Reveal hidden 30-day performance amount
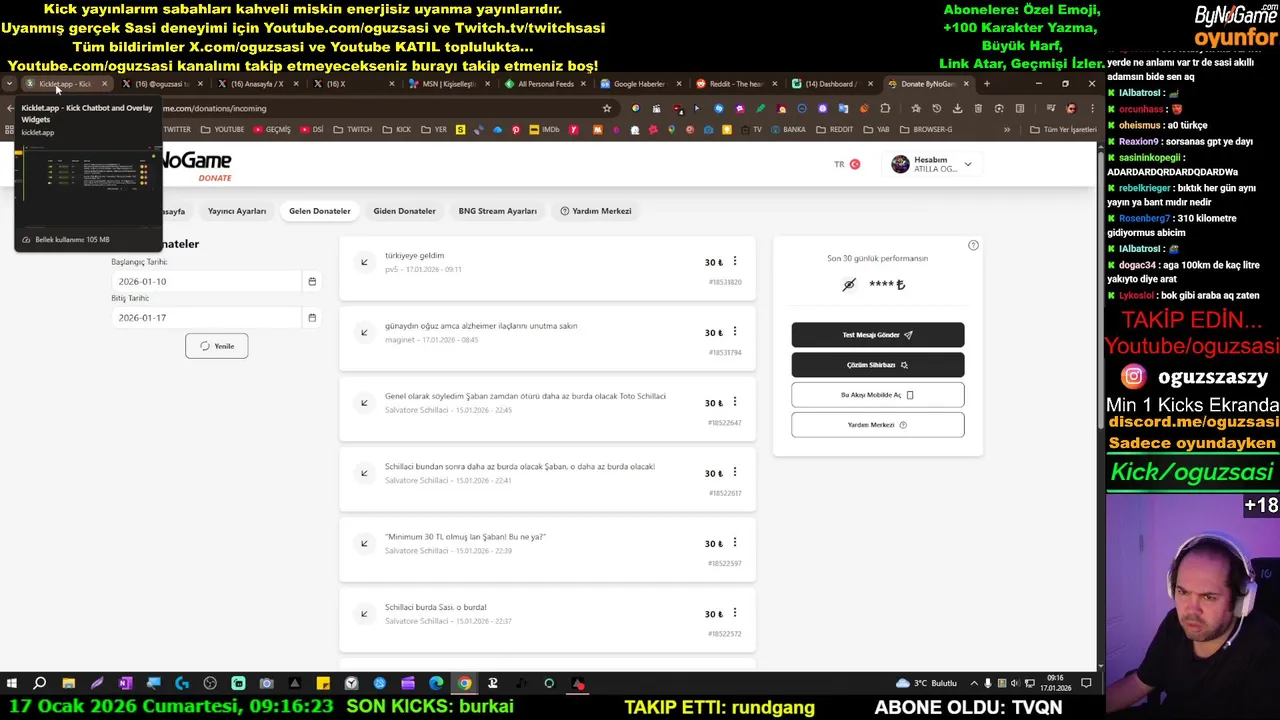 coord(849,284)
